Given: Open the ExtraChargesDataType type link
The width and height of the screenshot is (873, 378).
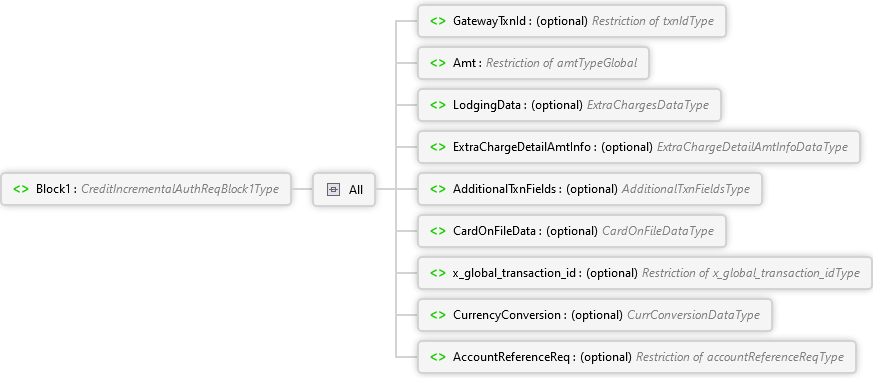Looking at the screenshot, I should (x=648, y=105).
